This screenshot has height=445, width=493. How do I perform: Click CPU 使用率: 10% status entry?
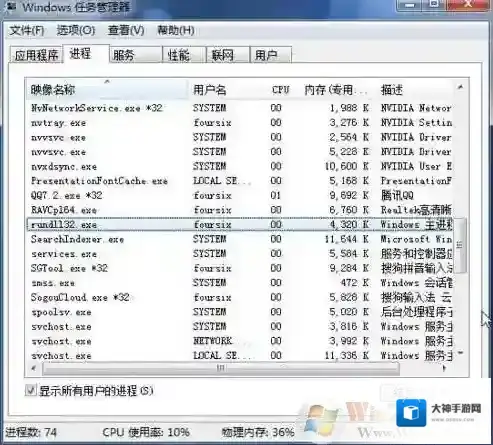pyautogui.click(x=146, y=432)
